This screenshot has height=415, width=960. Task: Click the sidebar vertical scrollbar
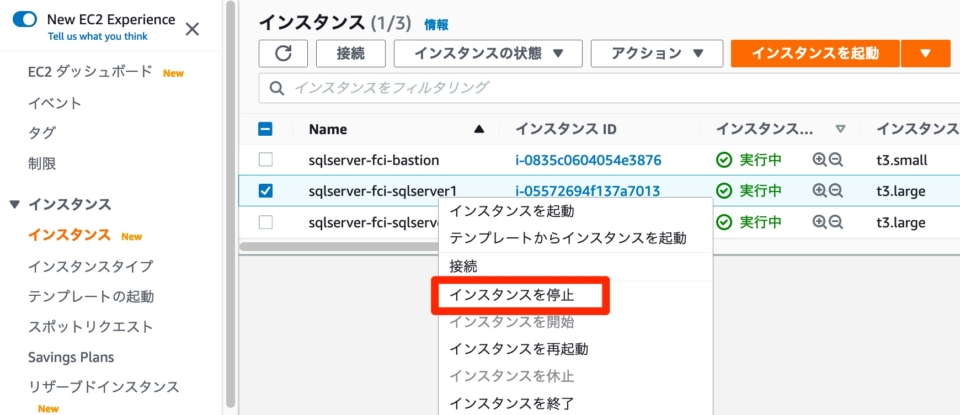point(230,204)
